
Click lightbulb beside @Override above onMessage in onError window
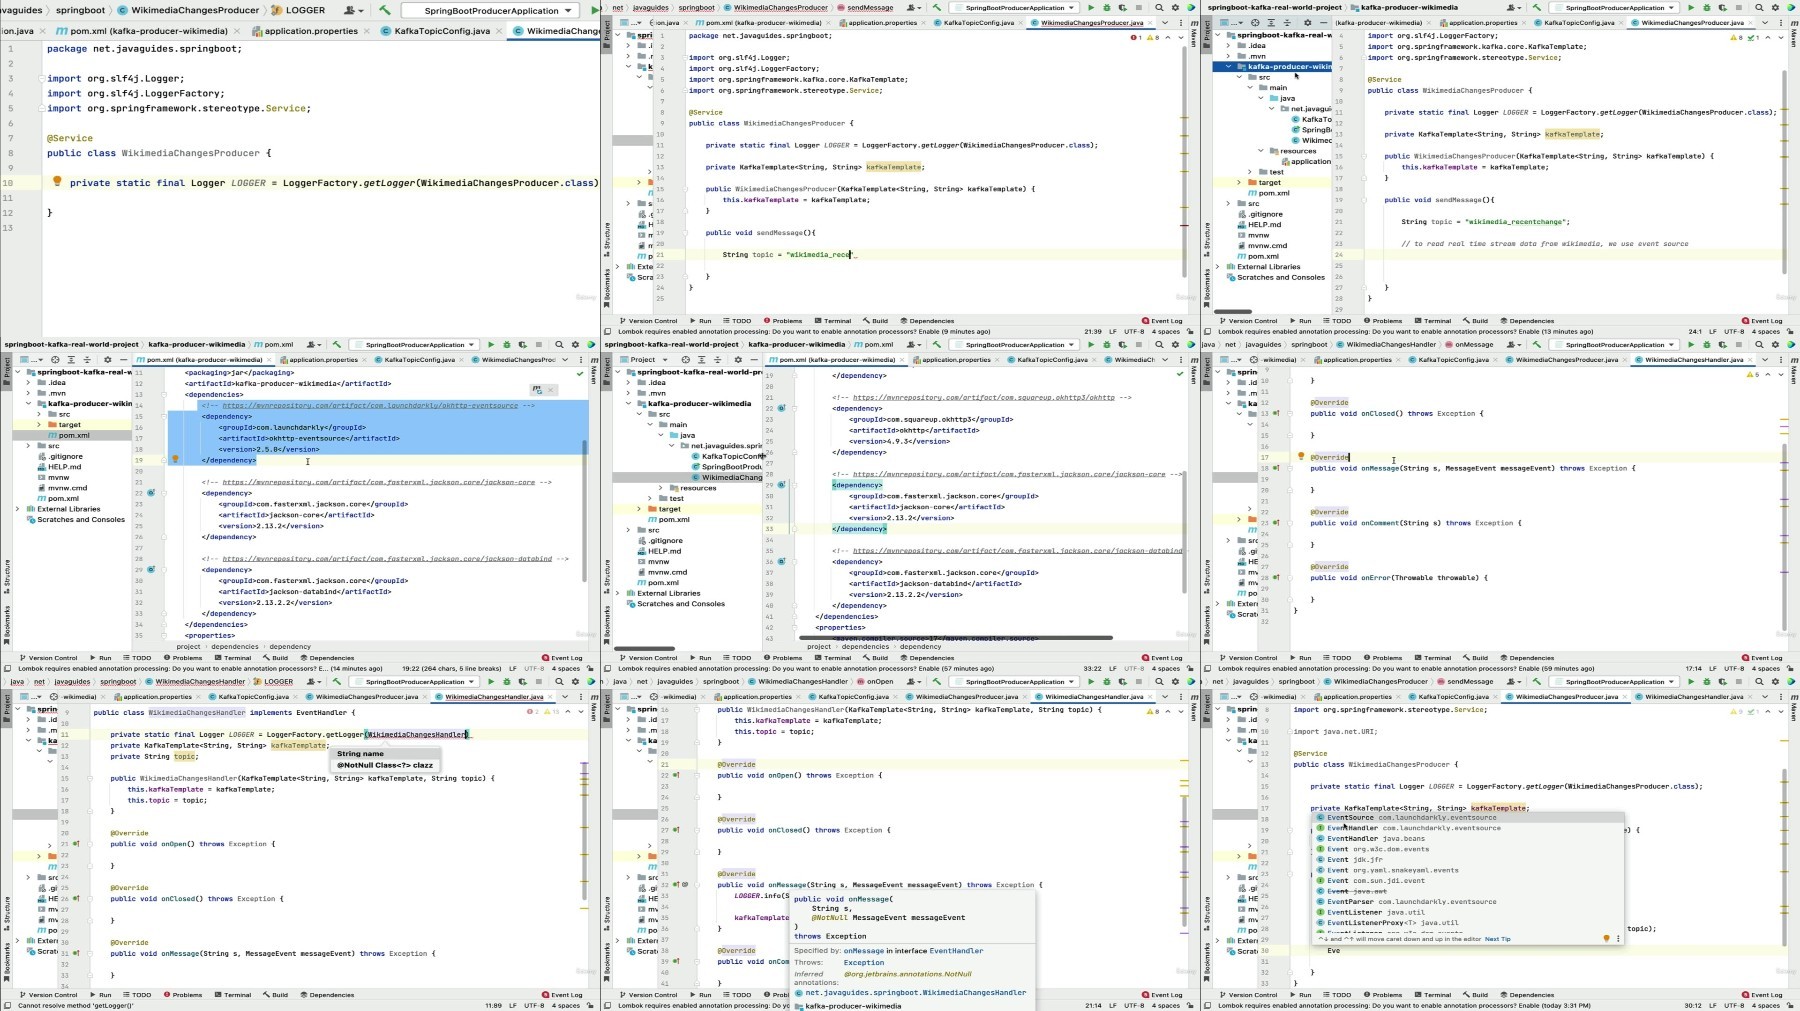[x=1300, y=457]
